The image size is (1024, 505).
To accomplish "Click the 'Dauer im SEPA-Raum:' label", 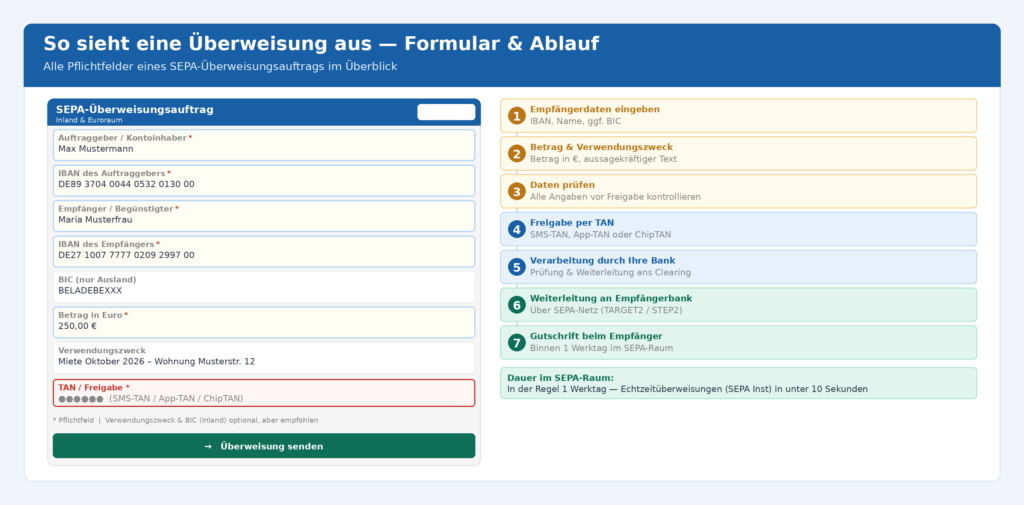I will tap(560, 378).
